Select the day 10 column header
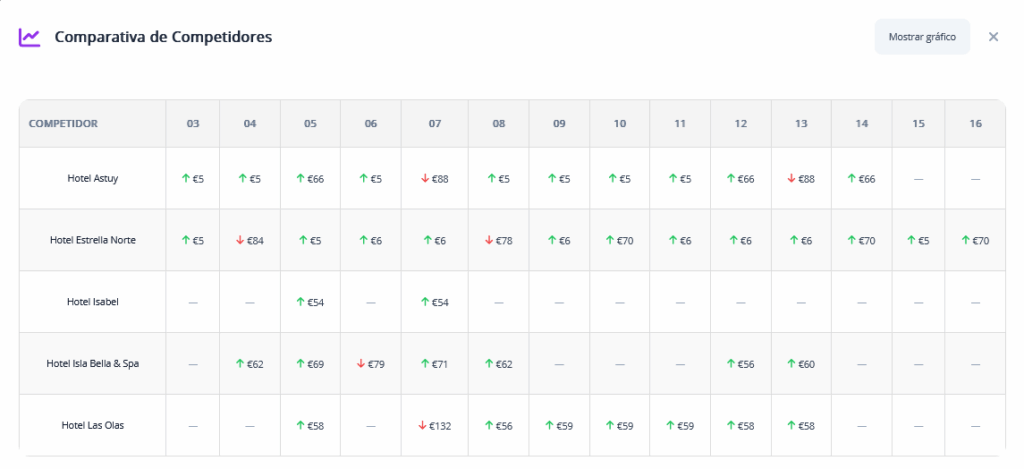 point(620,124)
